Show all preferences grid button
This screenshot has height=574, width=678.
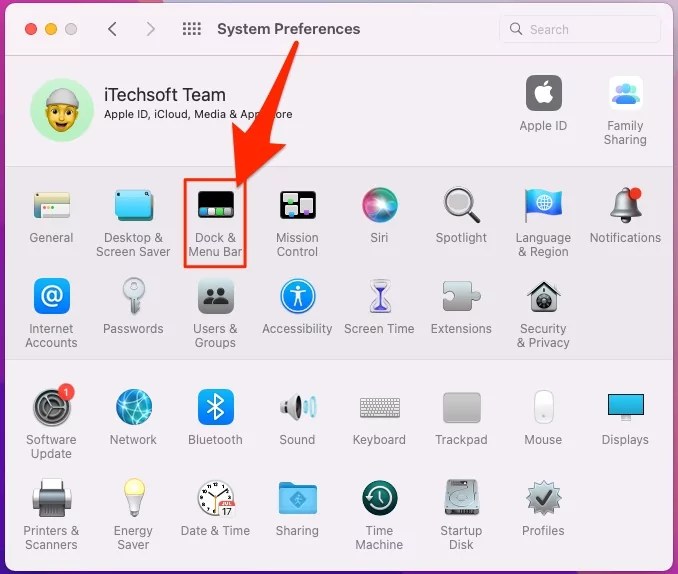point(192,29)
